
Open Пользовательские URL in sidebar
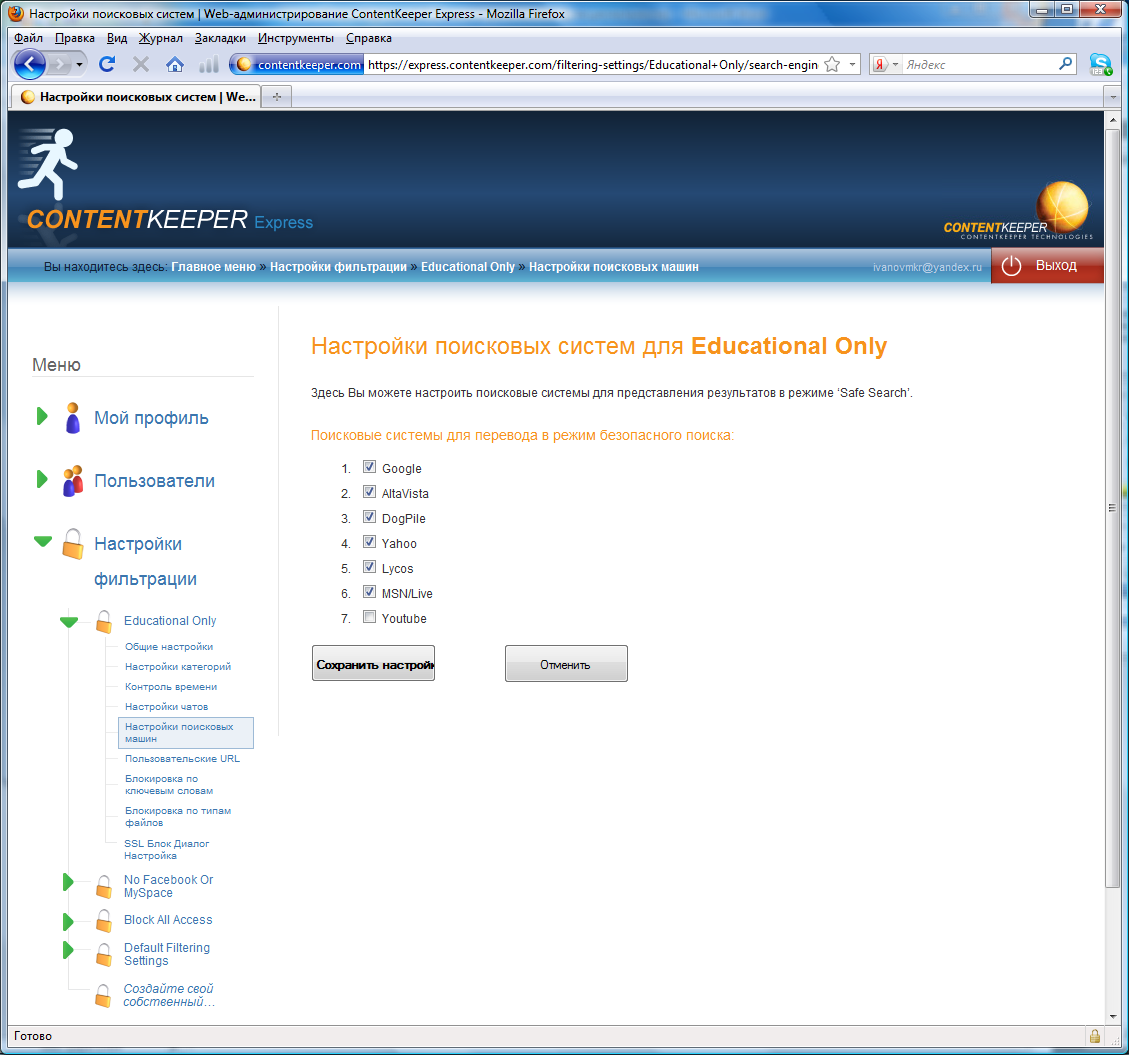tap(182, 758)
